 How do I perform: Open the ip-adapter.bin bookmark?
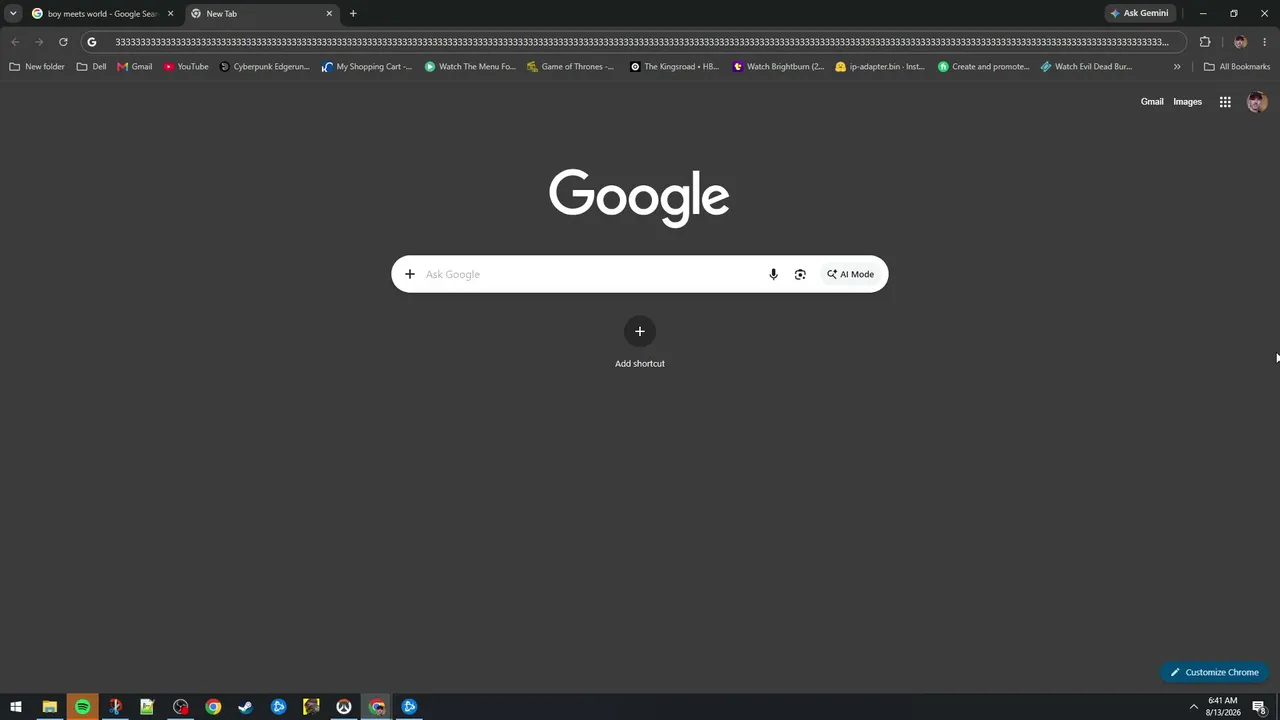click(880, 67)
